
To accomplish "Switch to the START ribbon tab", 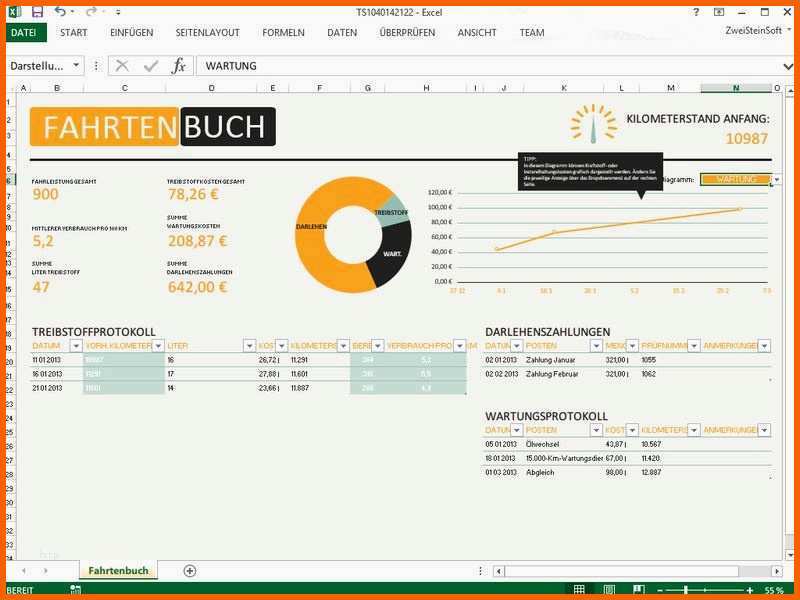I will pos(73,33).
